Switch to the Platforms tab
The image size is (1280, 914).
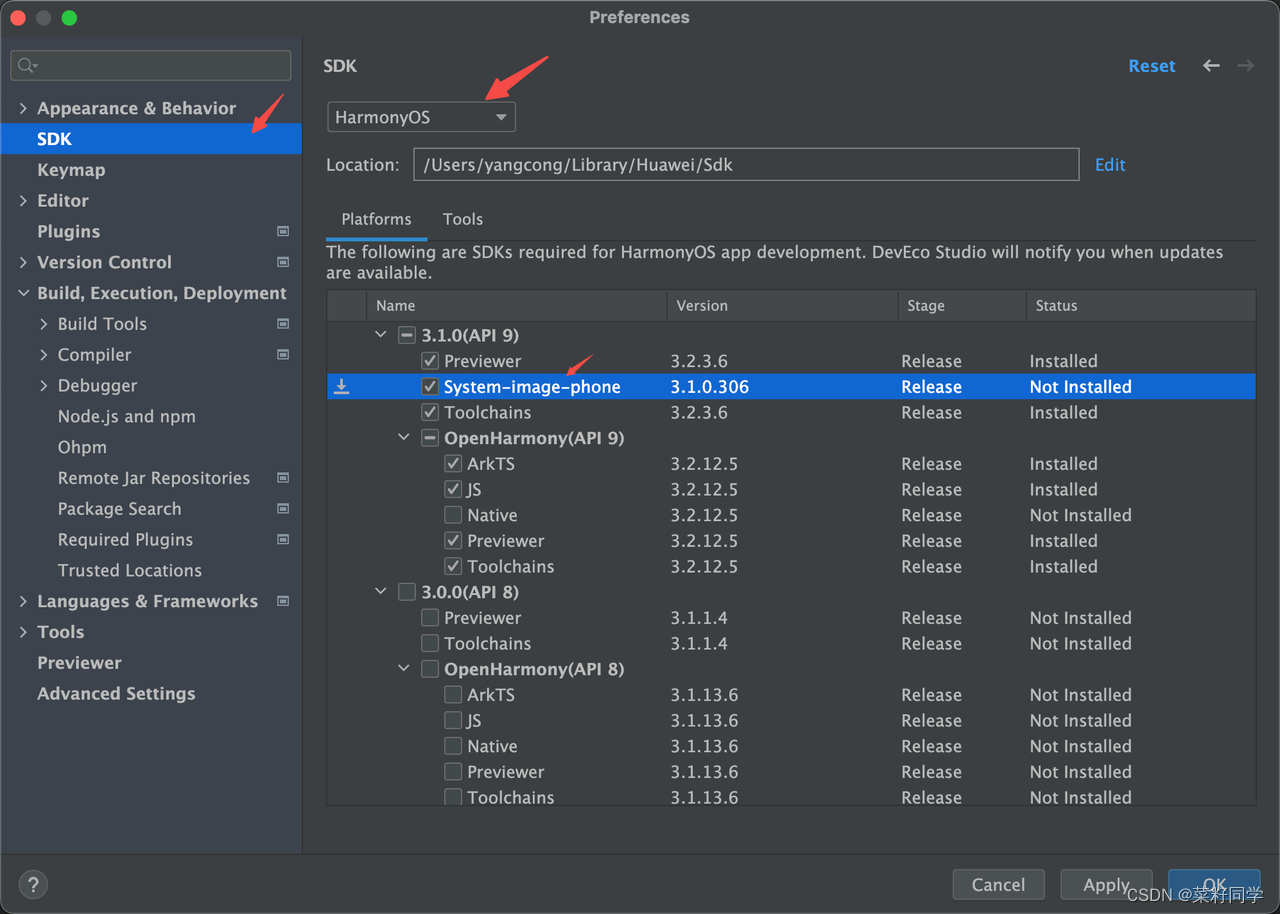[x=376, y=219]
